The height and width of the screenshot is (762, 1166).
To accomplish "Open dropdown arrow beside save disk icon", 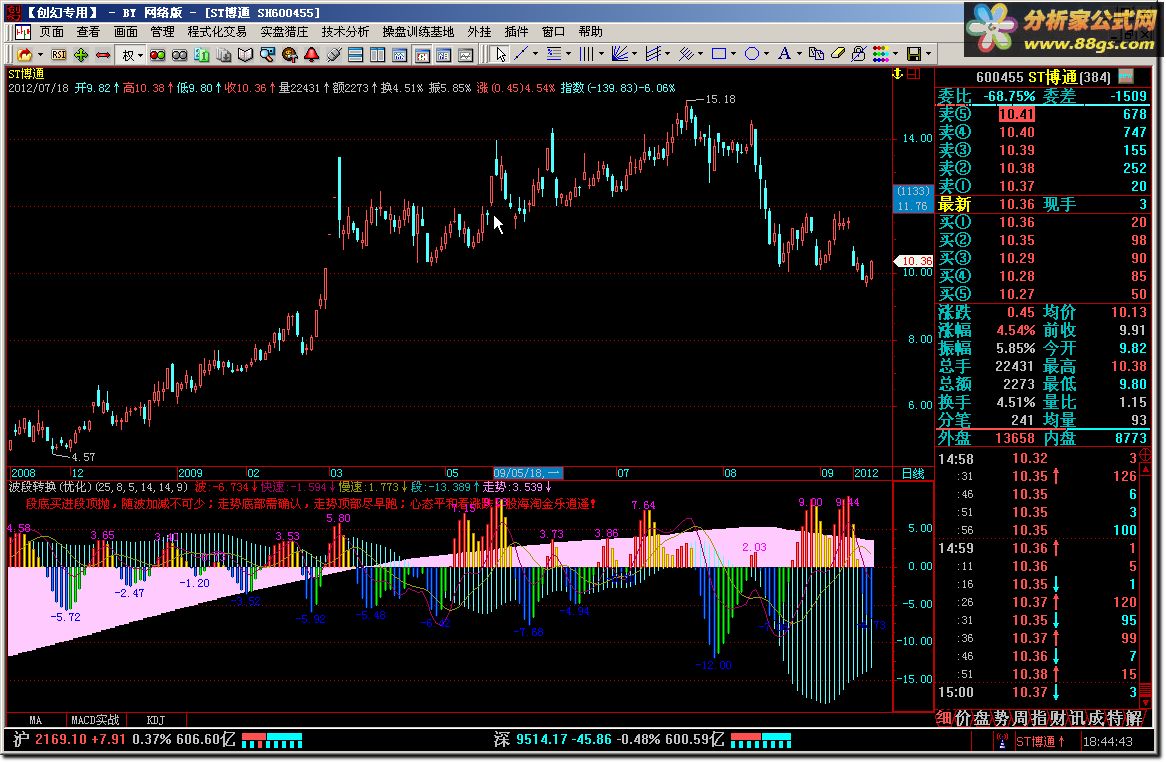I will (x=928, y=54).
